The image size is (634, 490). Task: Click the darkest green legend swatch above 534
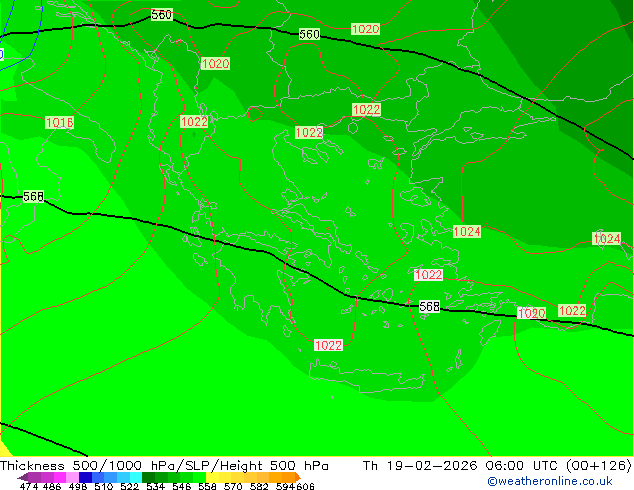tap(148, 477)
